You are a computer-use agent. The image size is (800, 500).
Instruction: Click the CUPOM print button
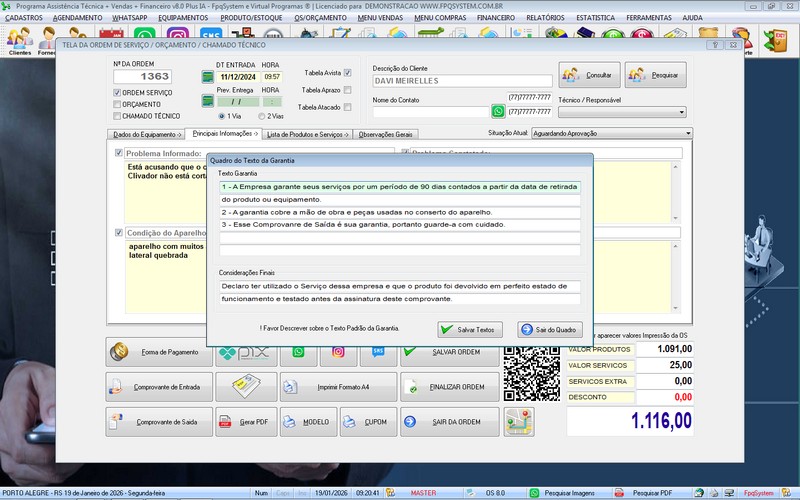[x=368, y=422]
